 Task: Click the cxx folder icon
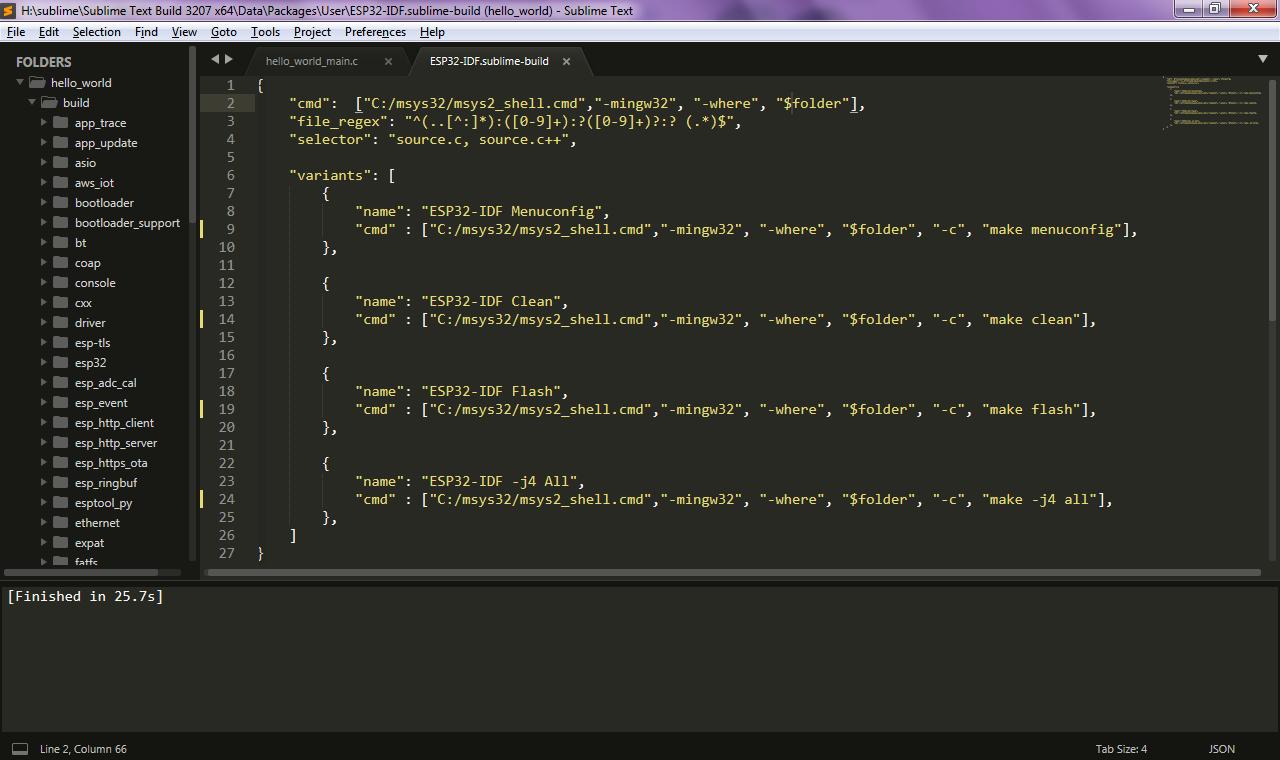(60, 303)
